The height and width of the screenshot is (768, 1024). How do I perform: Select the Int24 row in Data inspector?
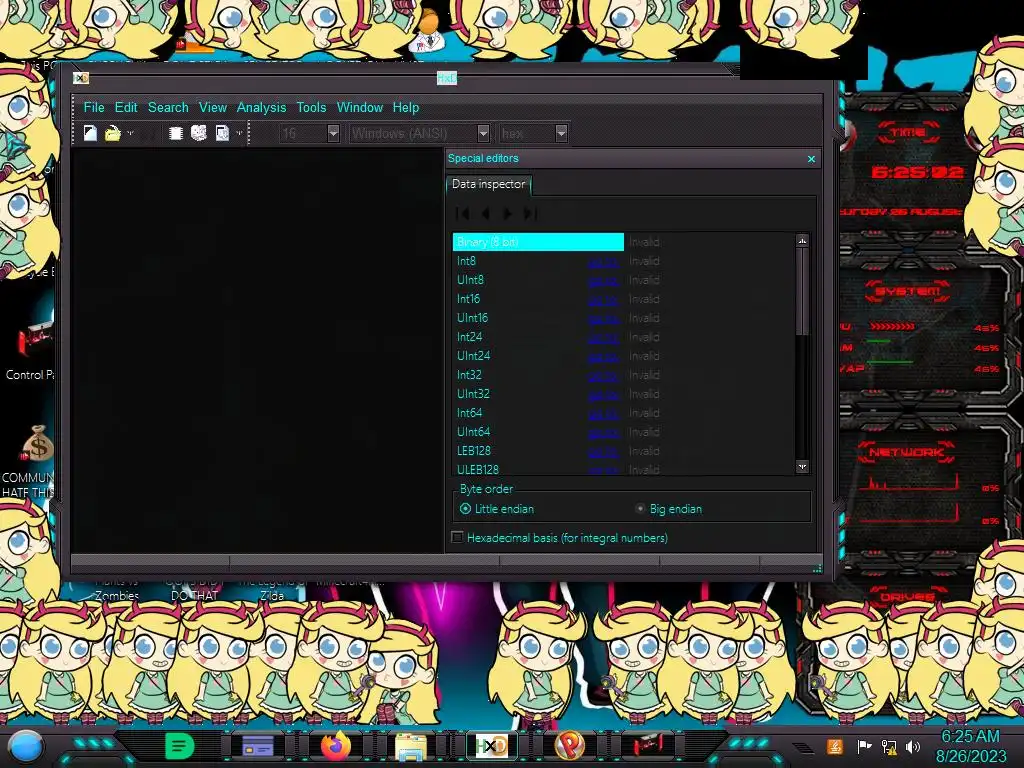pos(624,337)
